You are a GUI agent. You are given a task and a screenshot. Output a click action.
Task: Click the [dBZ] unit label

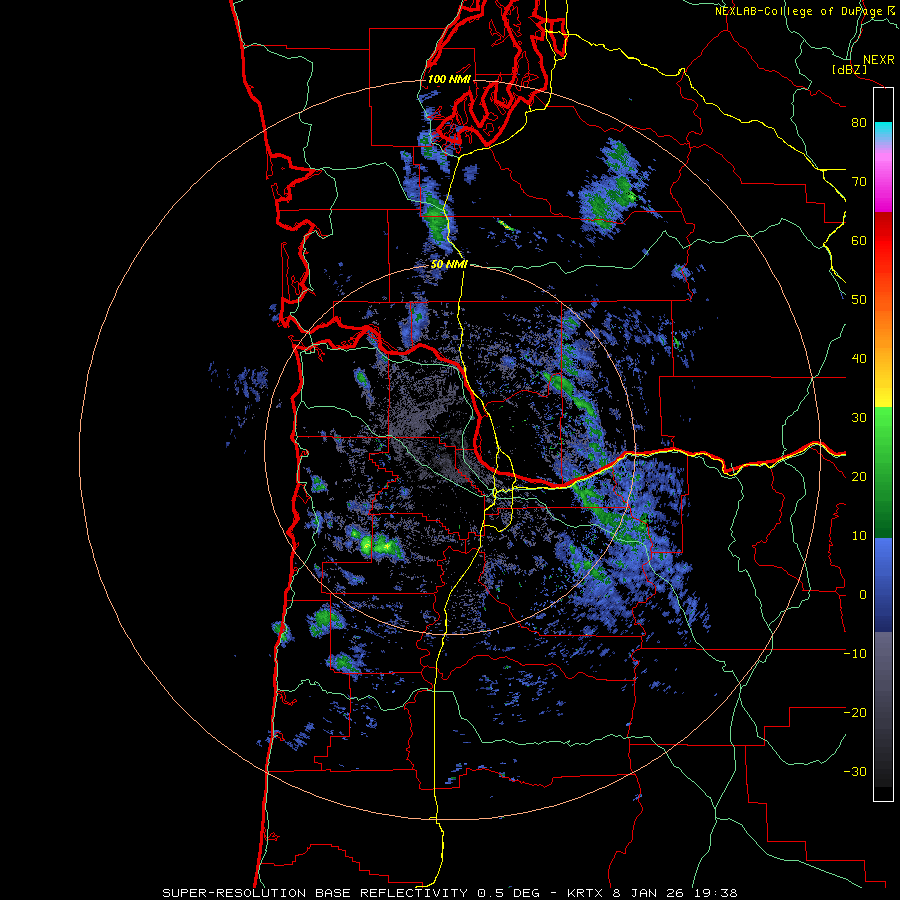[849, 70]
